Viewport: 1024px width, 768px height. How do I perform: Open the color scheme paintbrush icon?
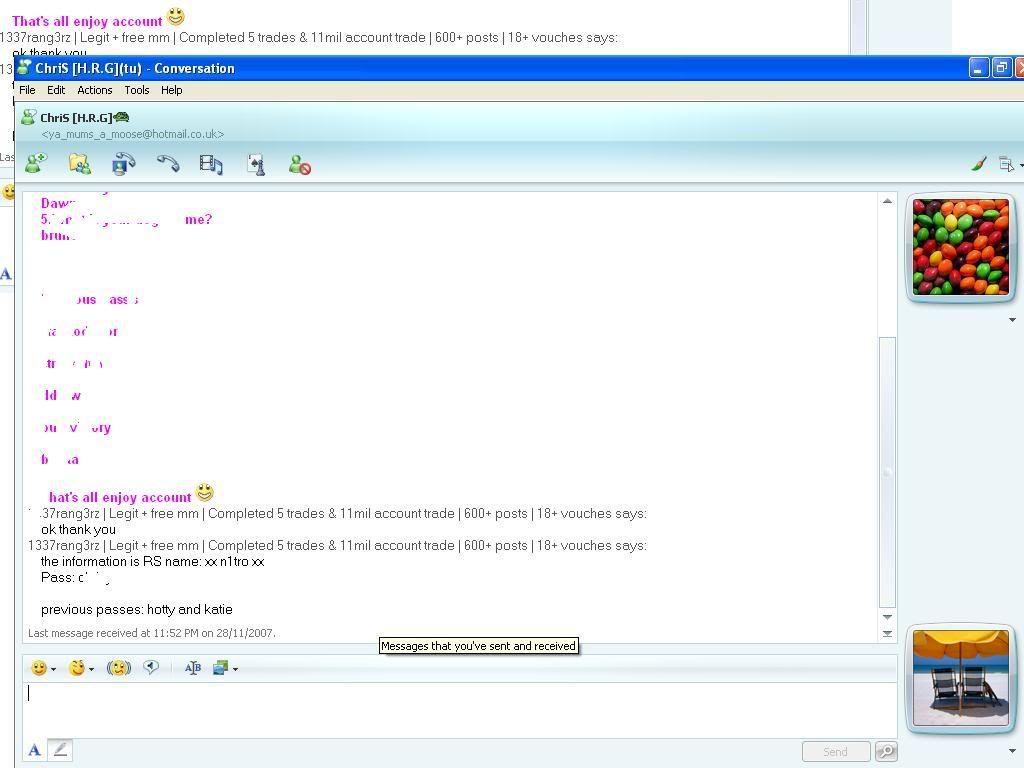[978, 164]
